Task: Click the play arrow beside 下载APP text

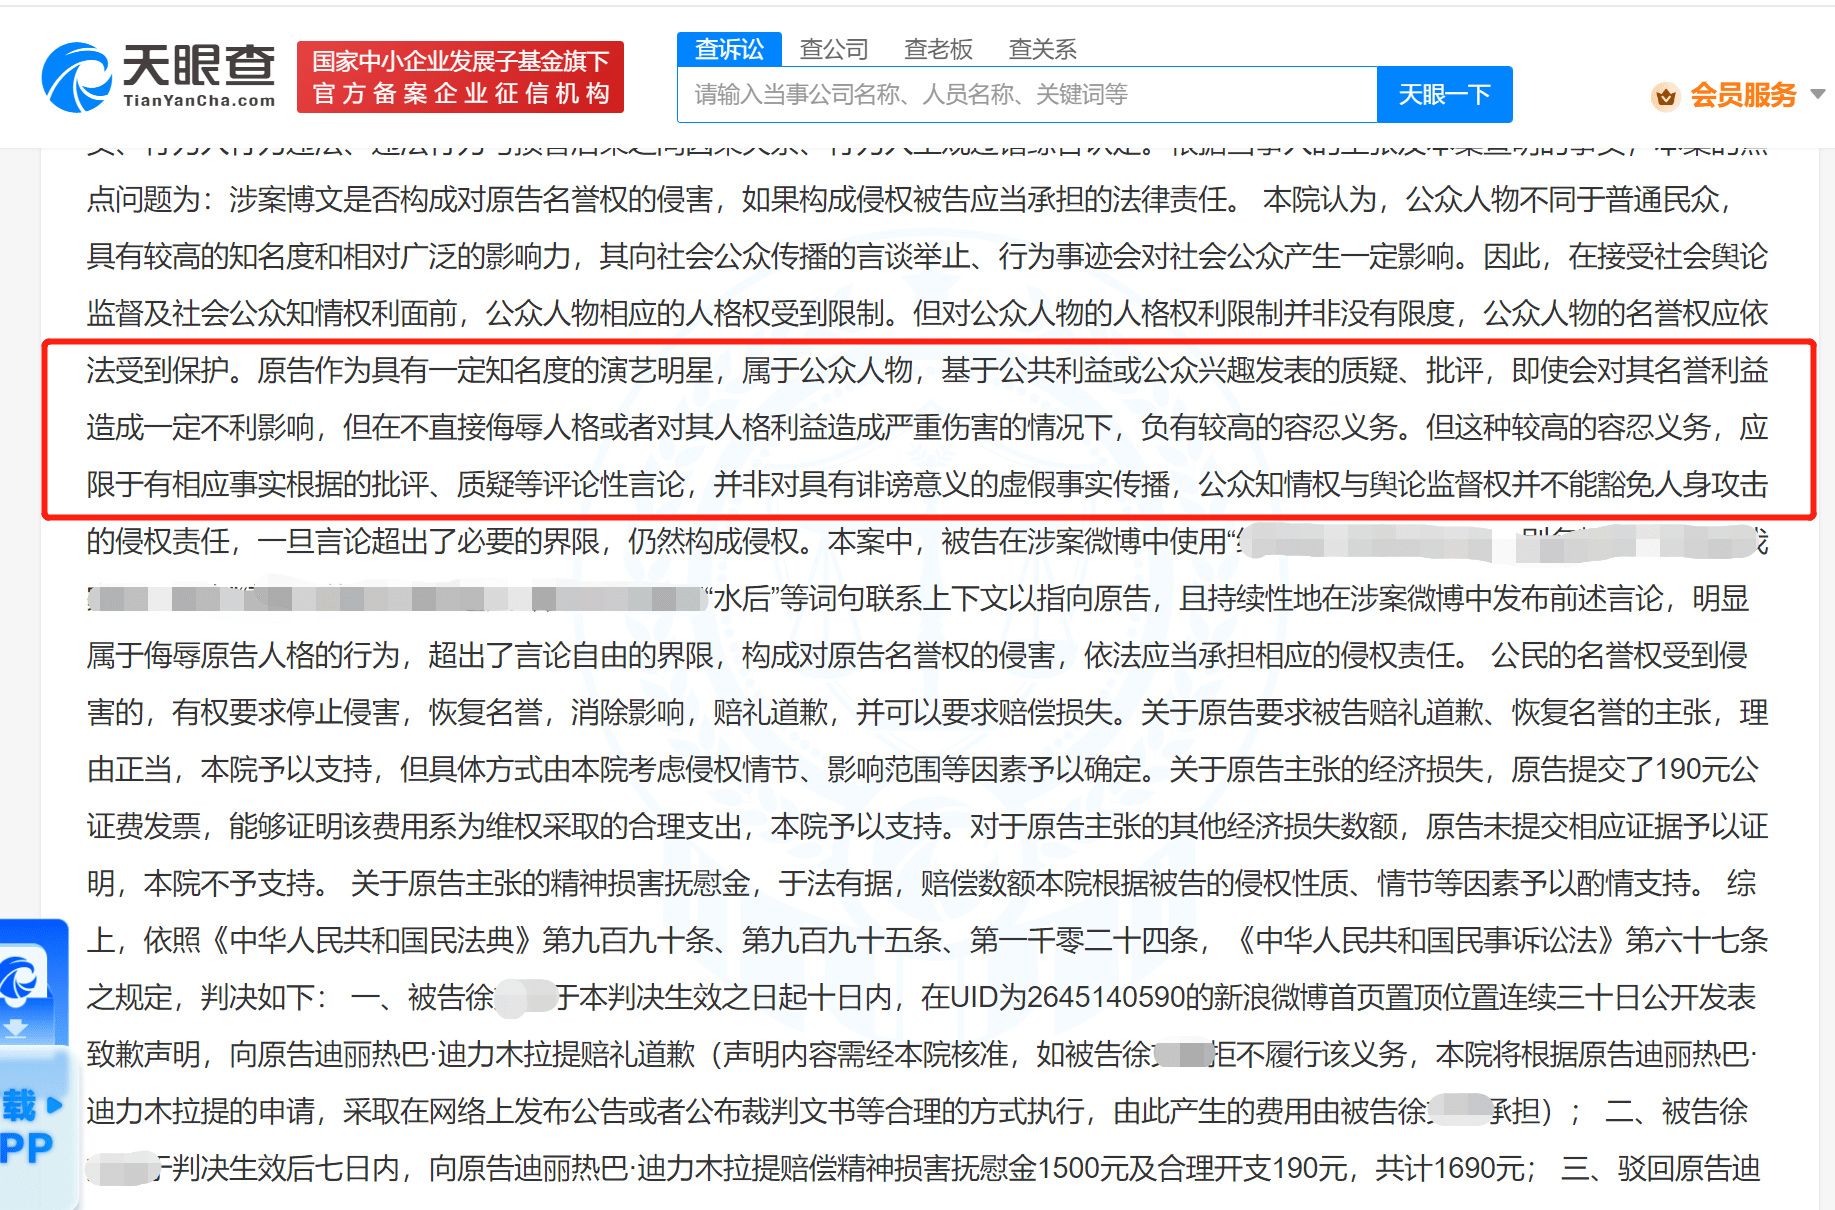Action: pos(53,1103)
